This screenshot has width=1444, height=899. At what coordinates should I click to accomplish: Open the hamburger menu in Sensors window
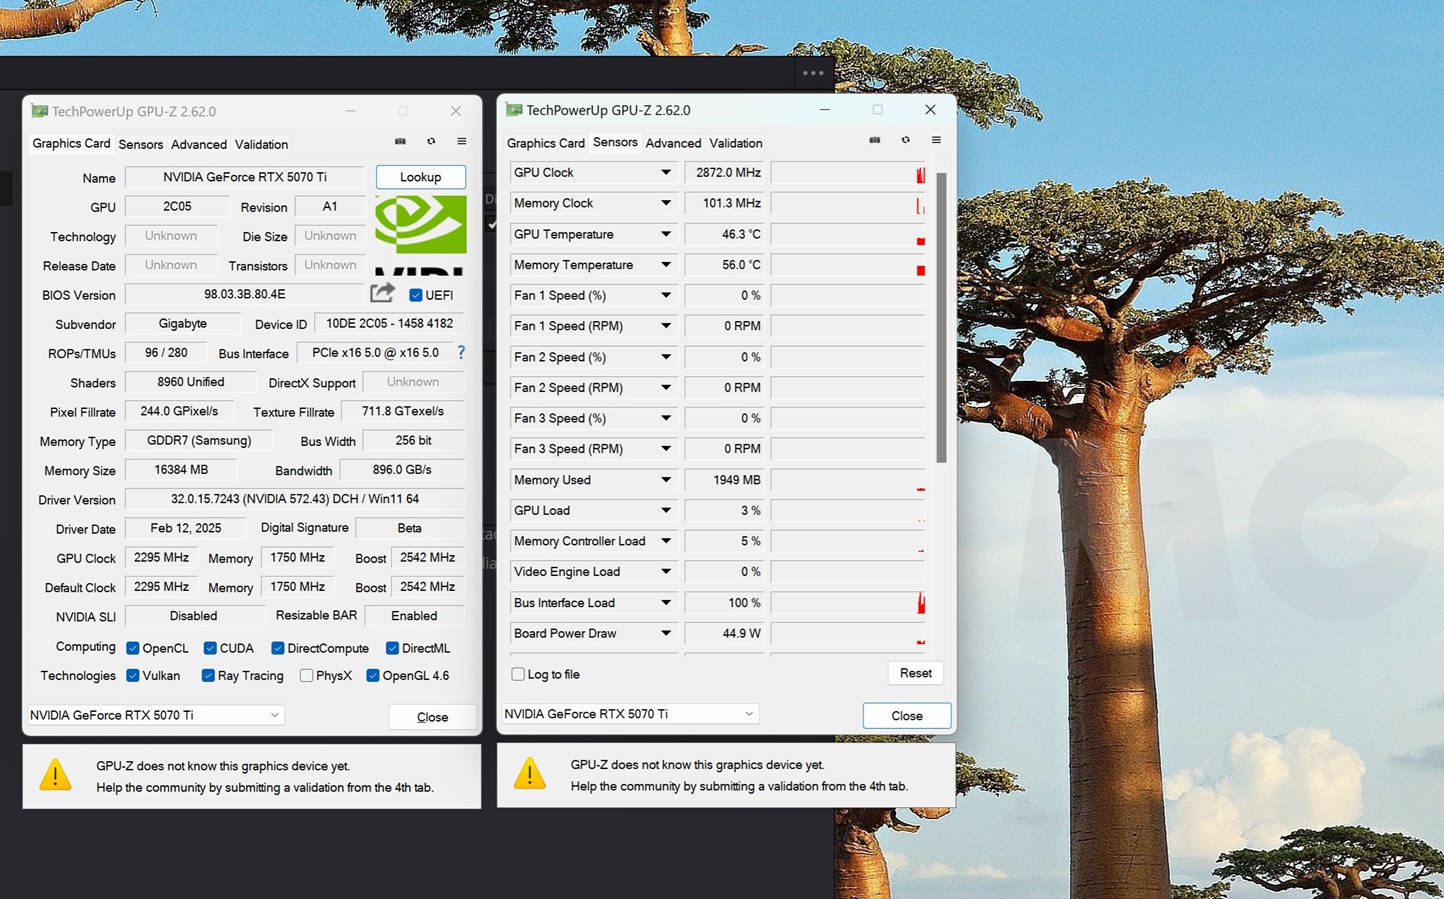pos(936,140)
